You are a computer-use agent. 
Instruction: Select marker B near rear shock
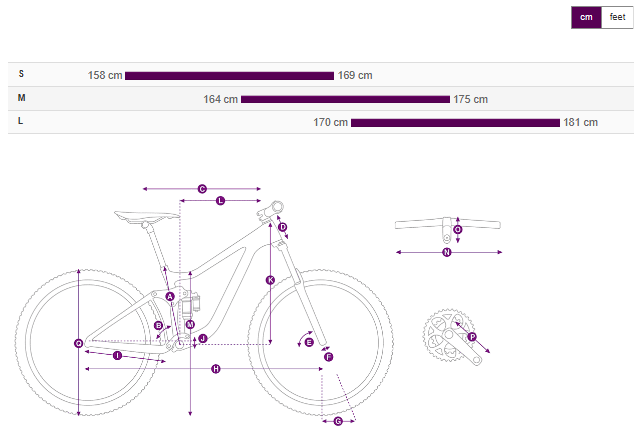[x=158, y=326]
